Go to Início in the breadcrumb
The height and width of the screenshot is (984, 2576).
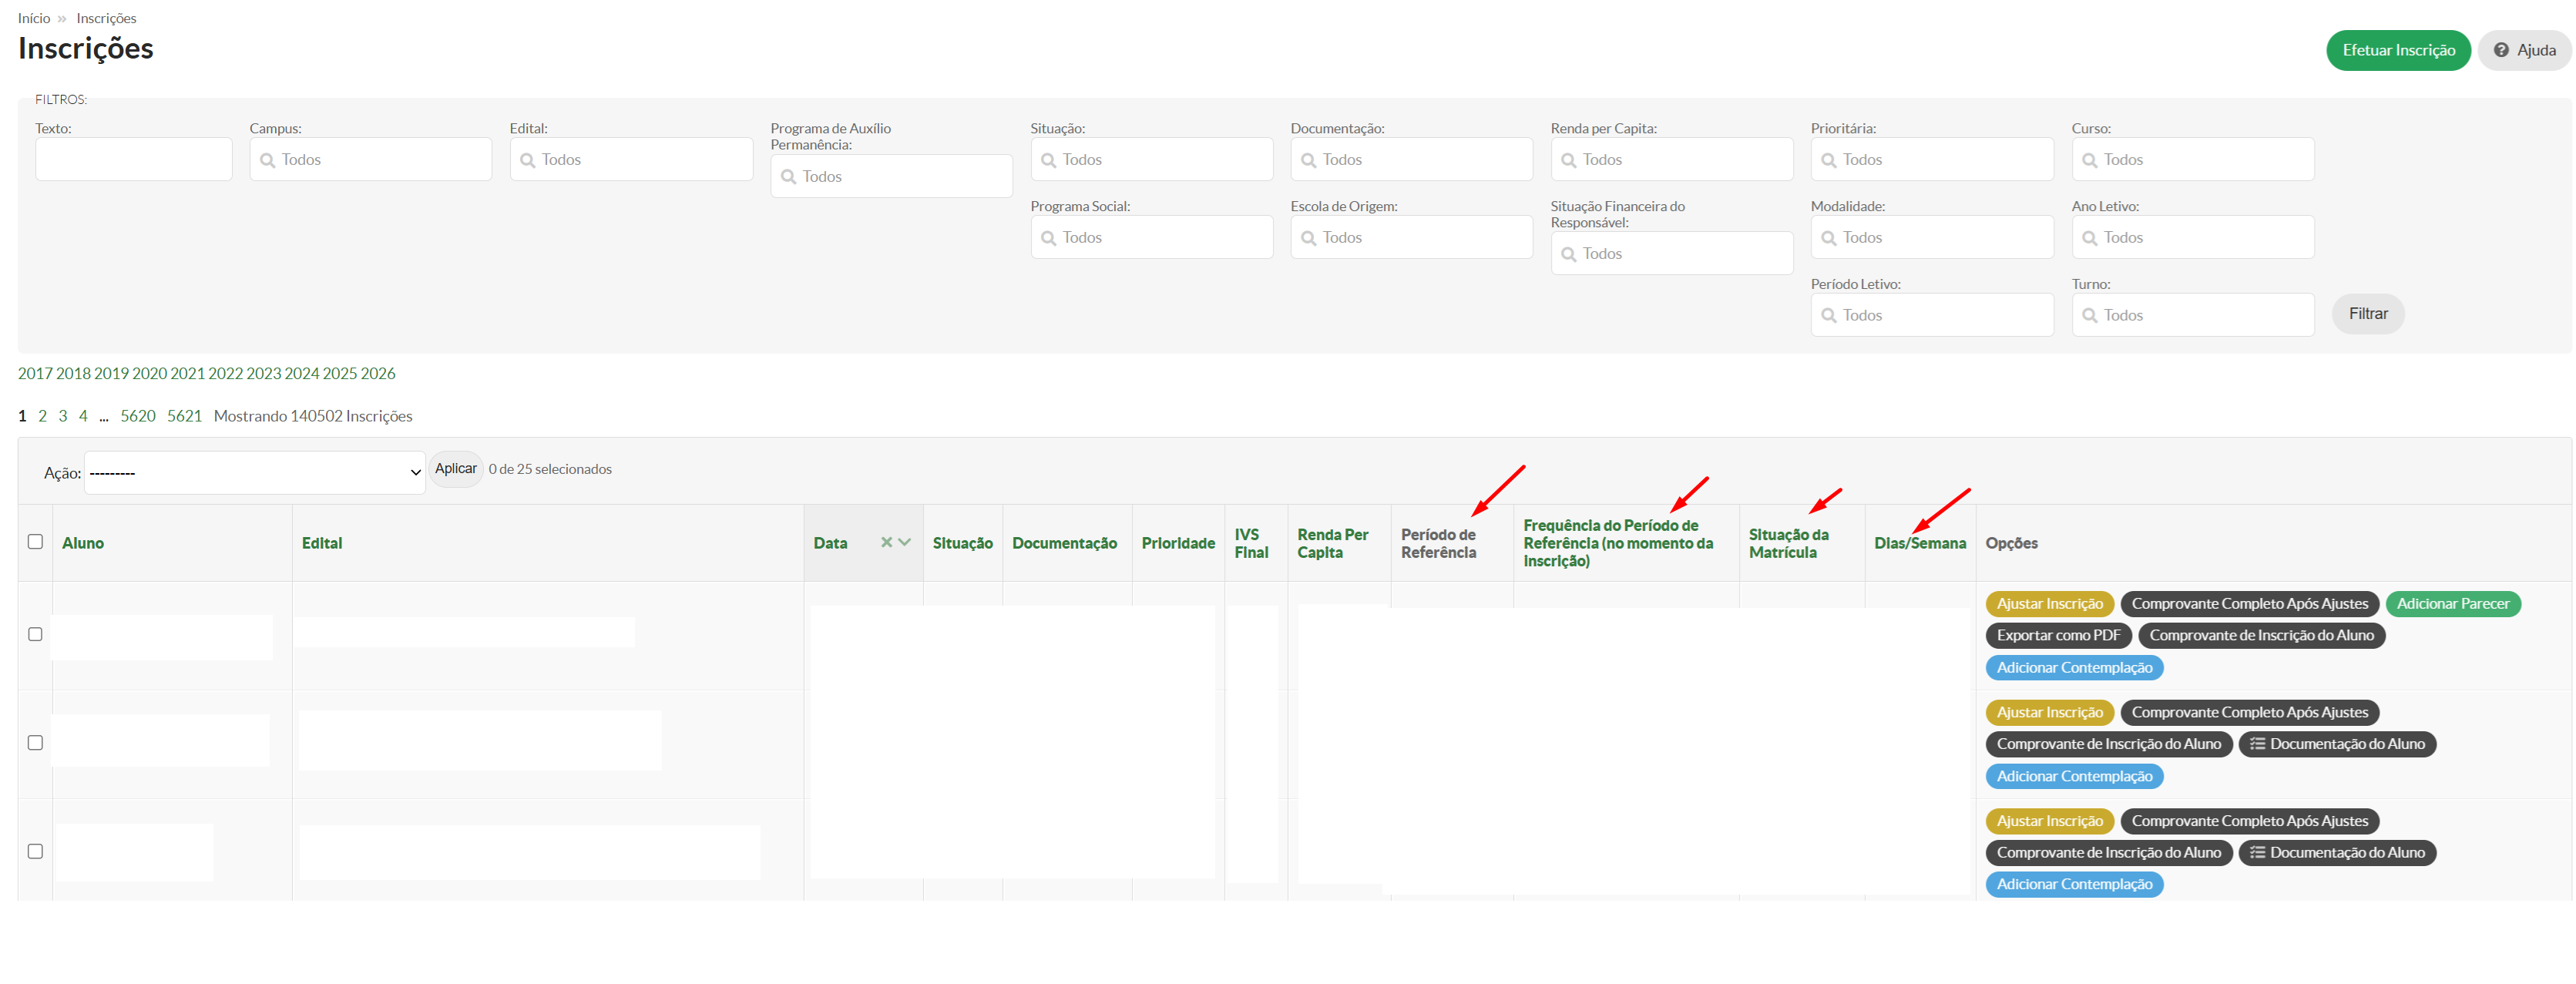34,18
